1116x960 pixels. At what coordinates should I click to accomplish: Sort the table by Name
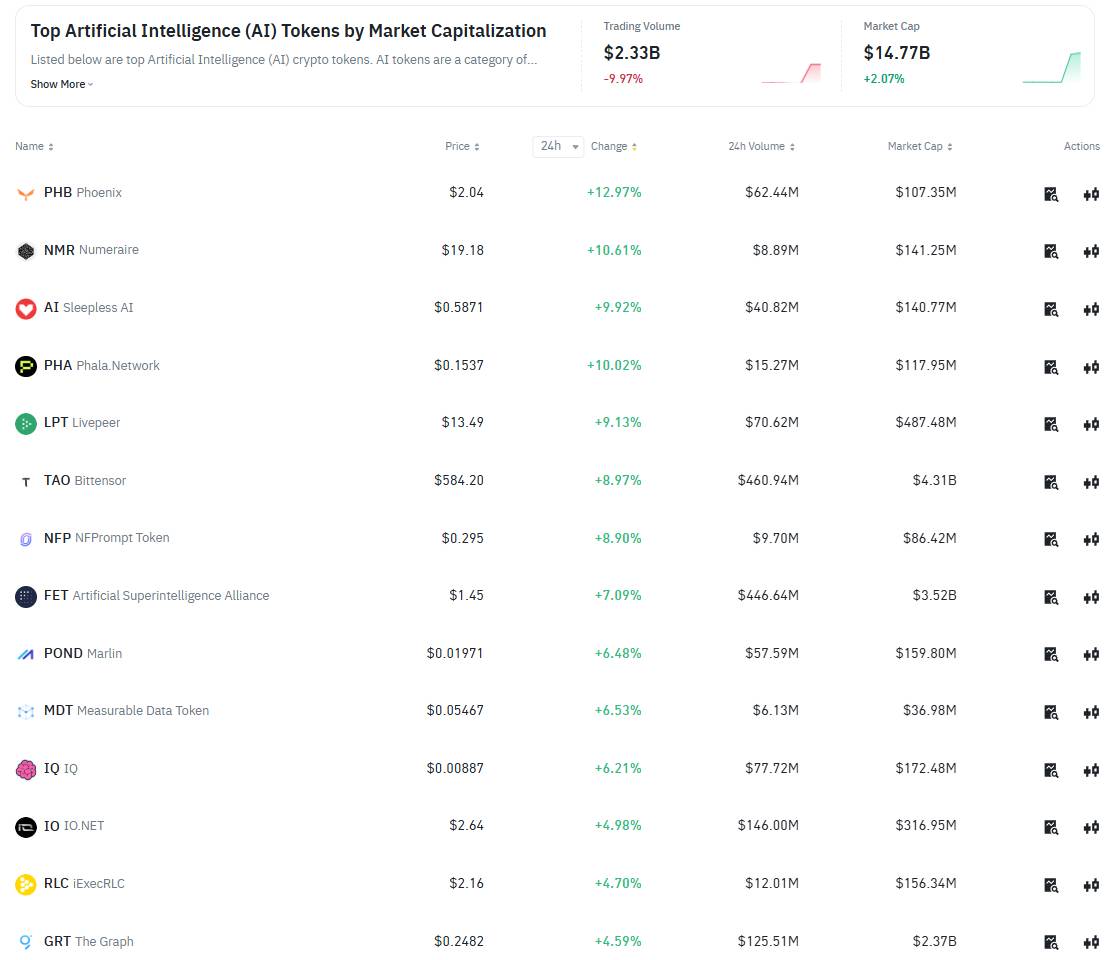(x=34, y=147)
